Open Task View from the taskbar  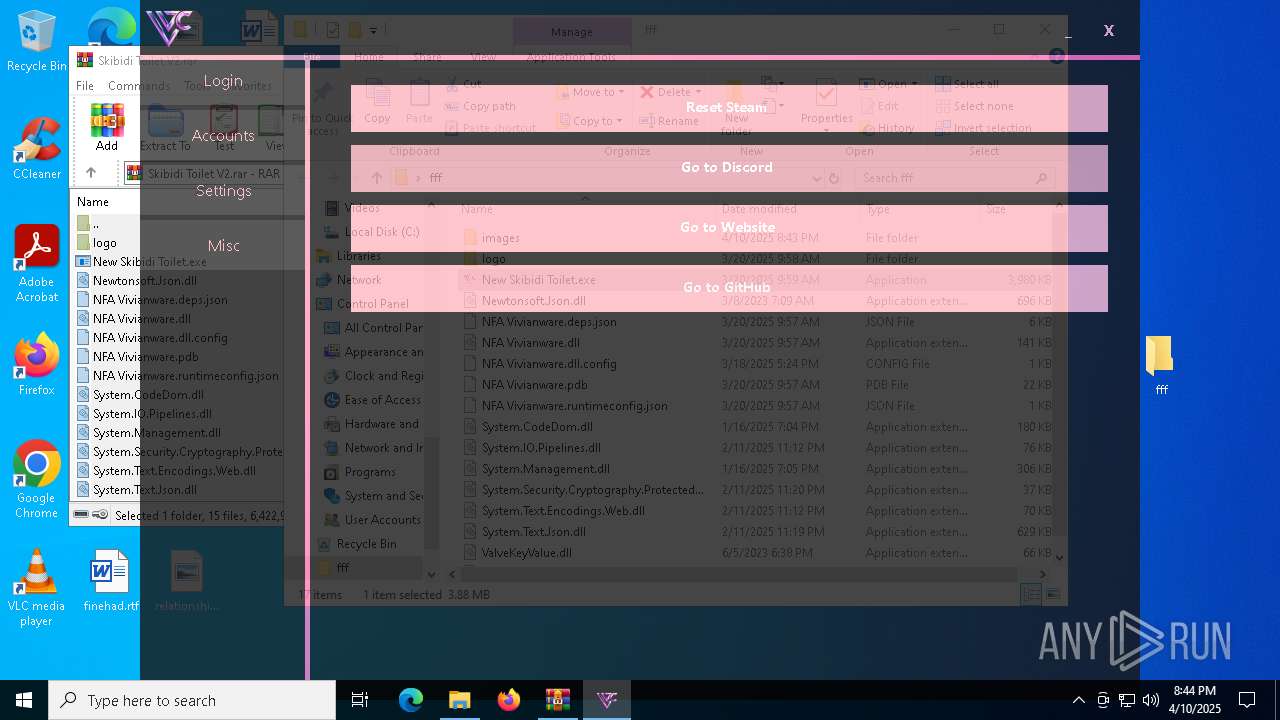click(360, 700)
